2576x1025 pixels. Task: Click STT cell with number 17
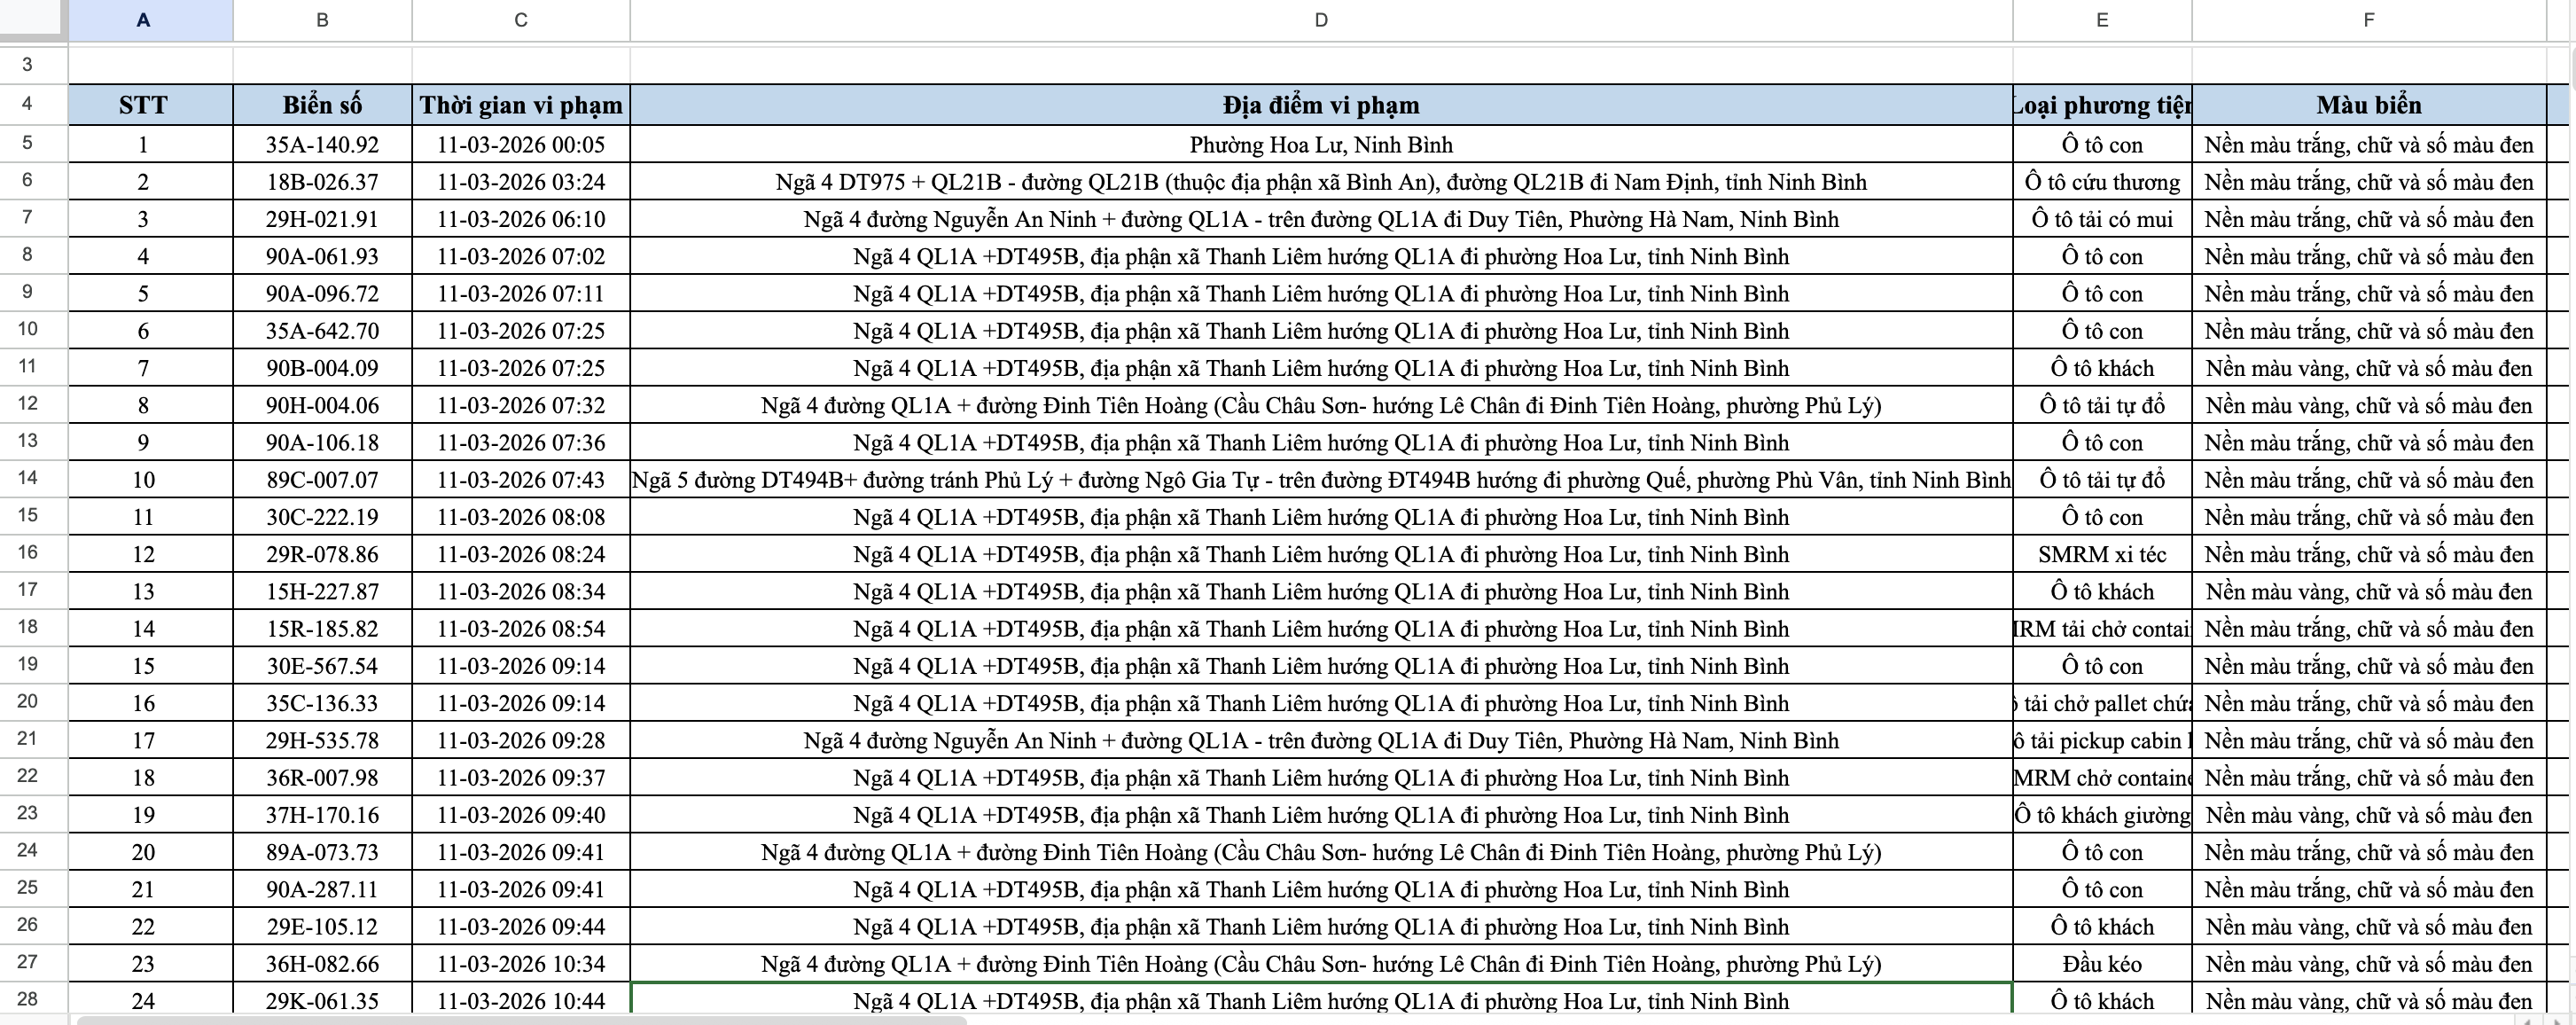pyautogui.click(x=143, y=741)
